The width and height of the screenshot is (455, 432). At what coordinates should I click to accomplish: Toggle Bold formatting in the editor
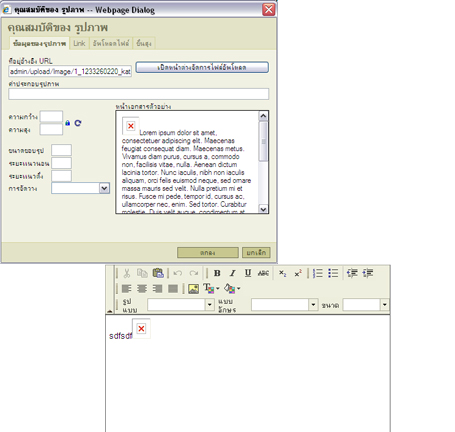pyautogui.click(x=217, y=273)
